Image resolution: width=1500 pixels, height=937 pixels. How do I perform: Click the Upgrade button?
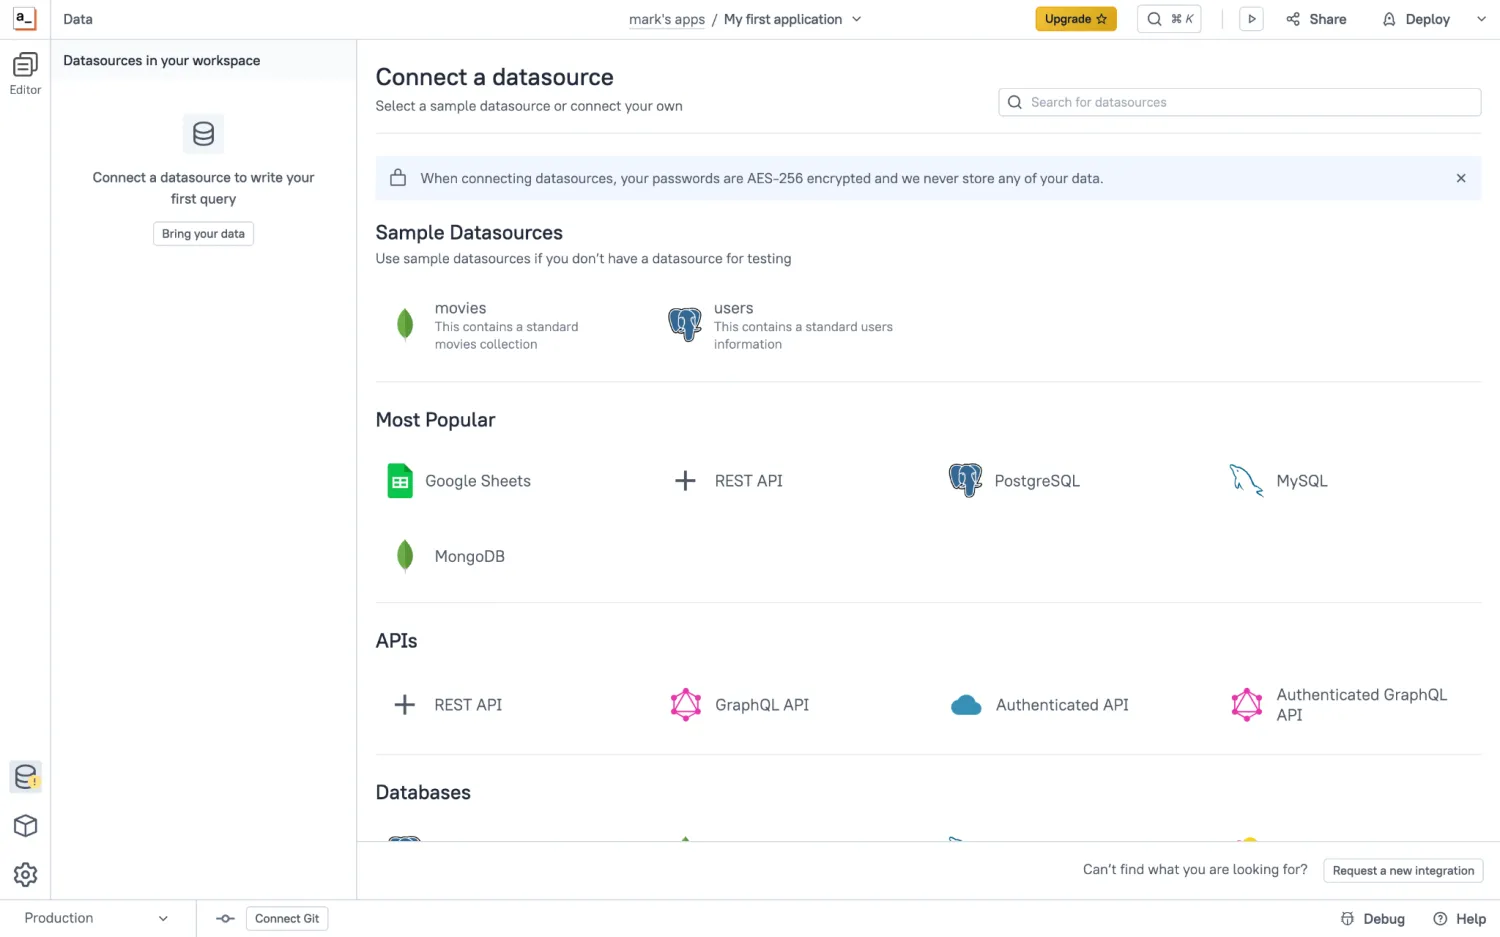[x=1076, y=19]
